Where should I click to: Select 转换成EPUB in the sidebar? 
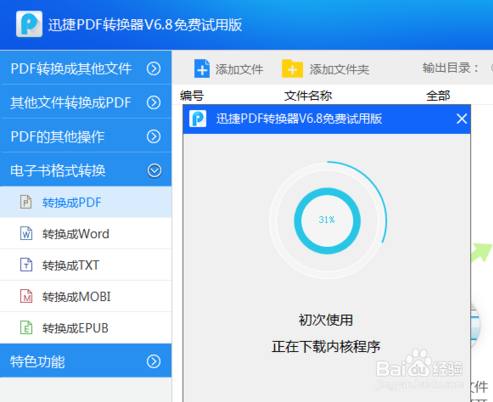pyautogui.click(x=86, y=328)
